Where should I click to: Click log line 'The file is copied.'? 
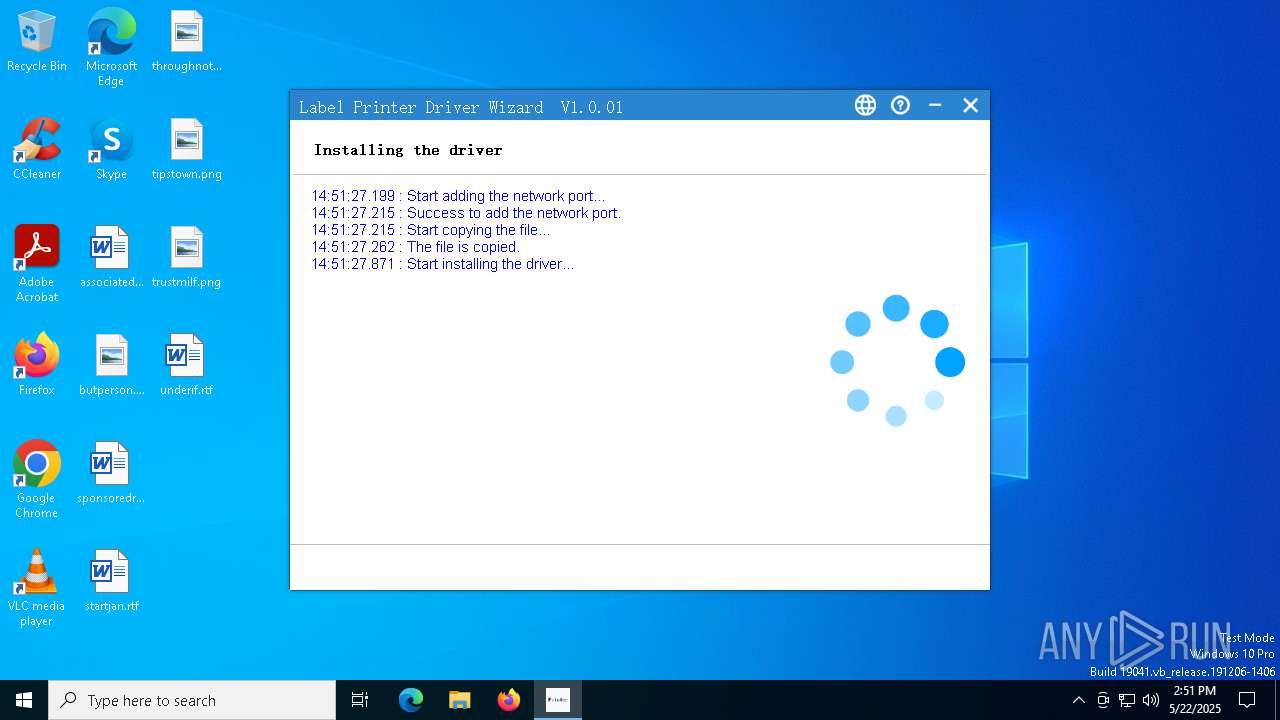click(415, 247)
